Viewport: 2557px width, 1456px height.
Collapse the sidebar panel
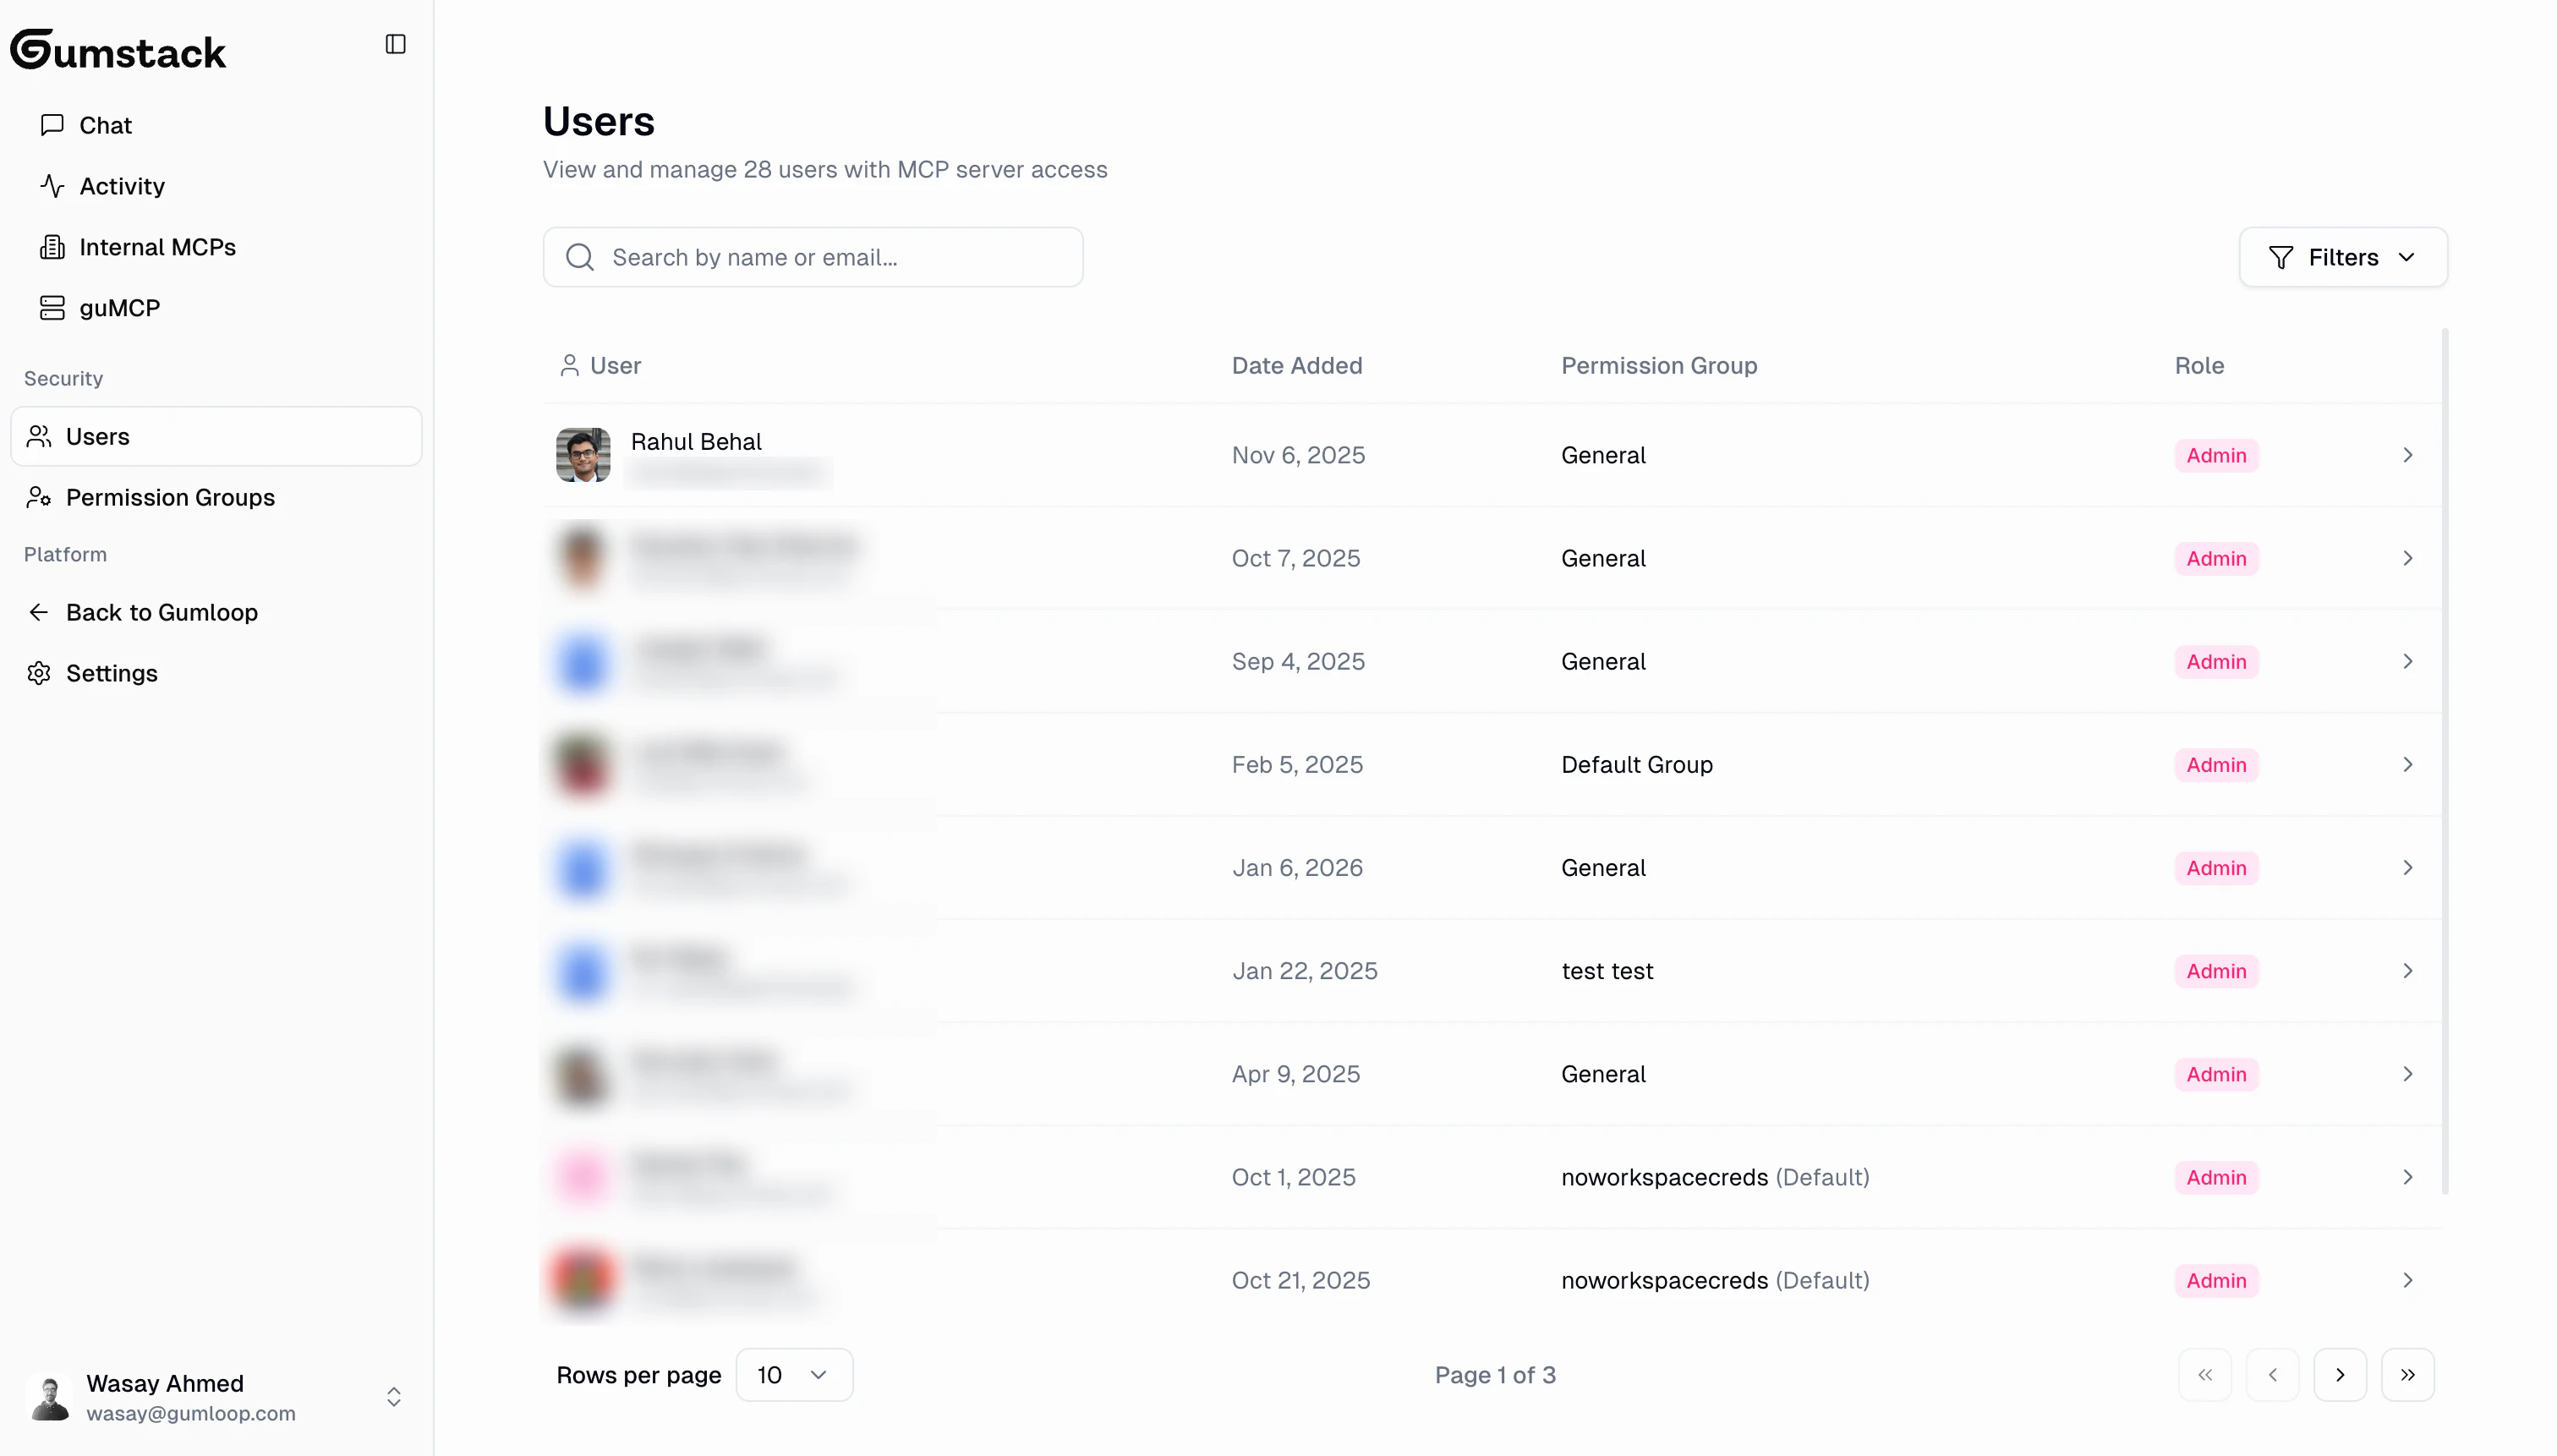click(395, 44)
